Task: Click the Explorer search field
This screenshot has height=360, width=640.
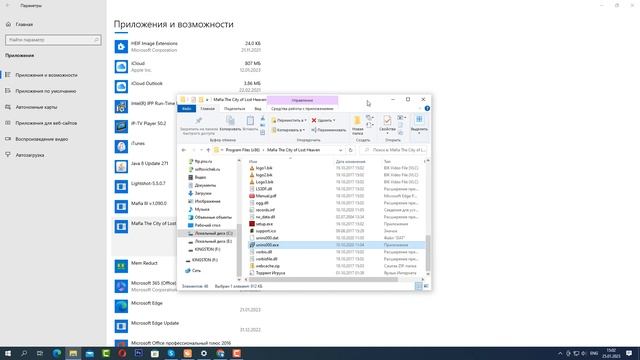Action: click(x=394, y=150)
